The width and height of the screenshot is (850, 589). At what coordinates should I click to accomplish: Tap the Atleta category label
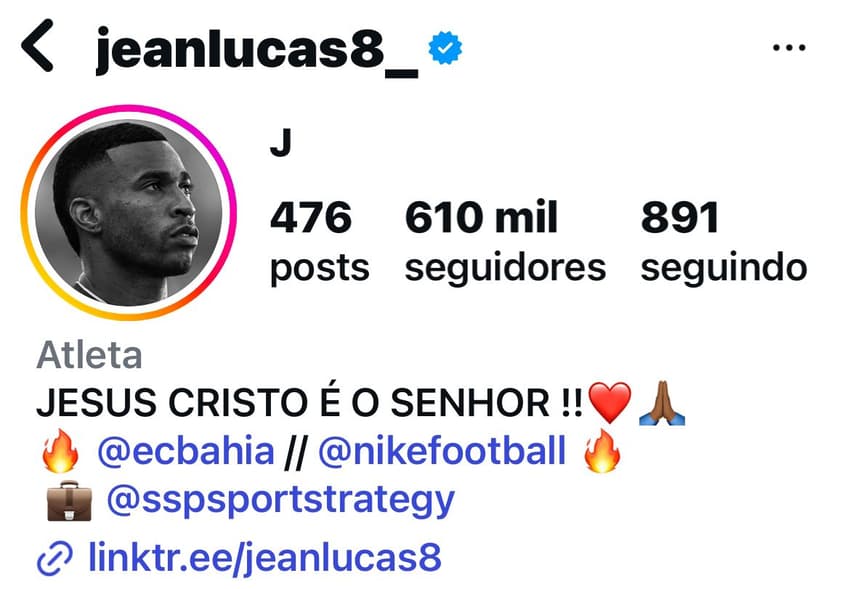(89, 355)
